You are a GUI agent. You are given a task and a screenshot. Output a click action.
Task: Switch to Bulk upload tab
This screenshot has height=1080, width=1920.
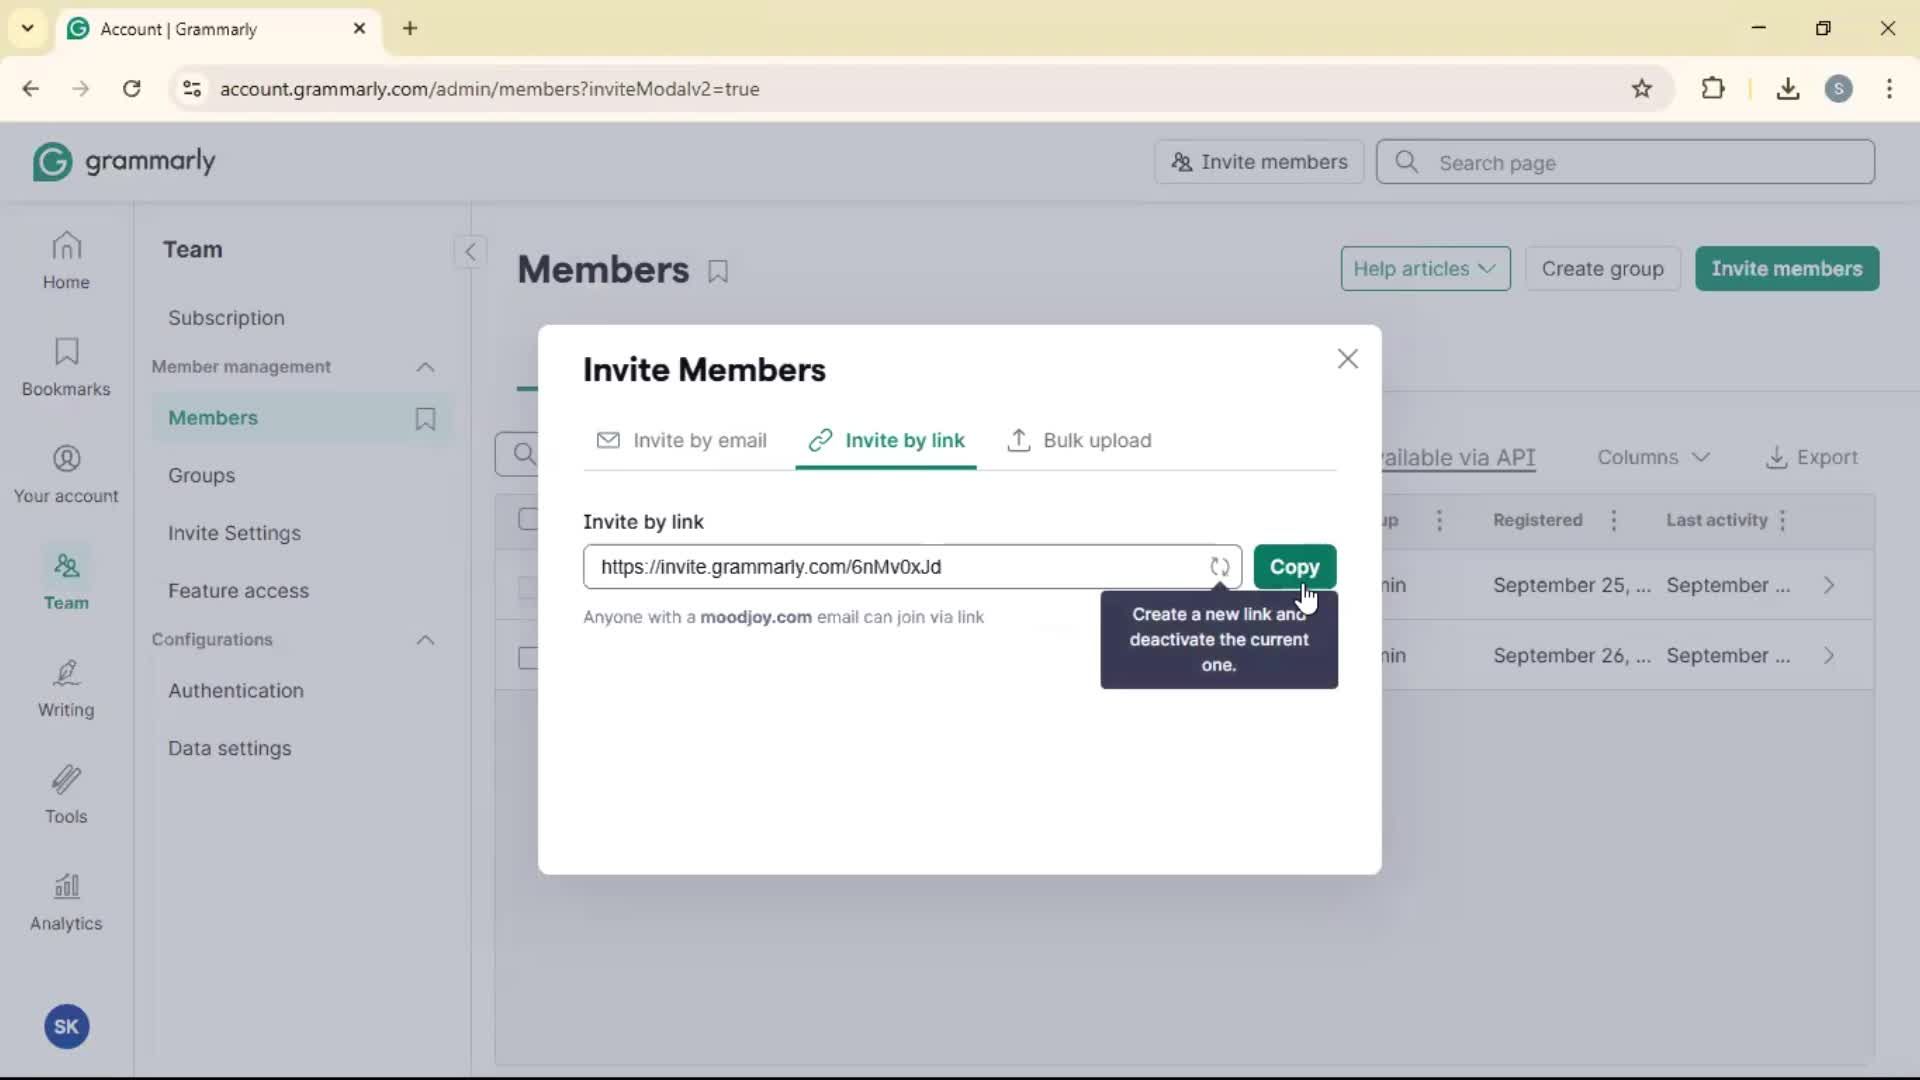(1080, 441)
